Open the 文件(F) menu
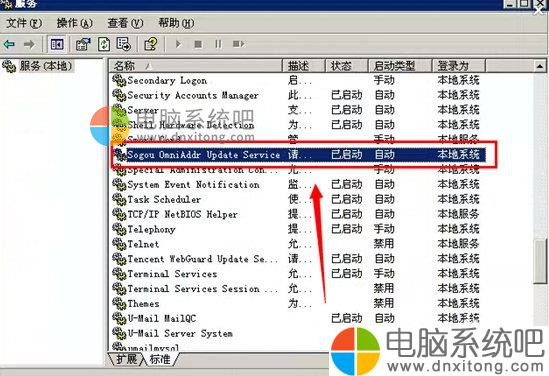Viewport: 549px width, 376px height. [24, 23]
